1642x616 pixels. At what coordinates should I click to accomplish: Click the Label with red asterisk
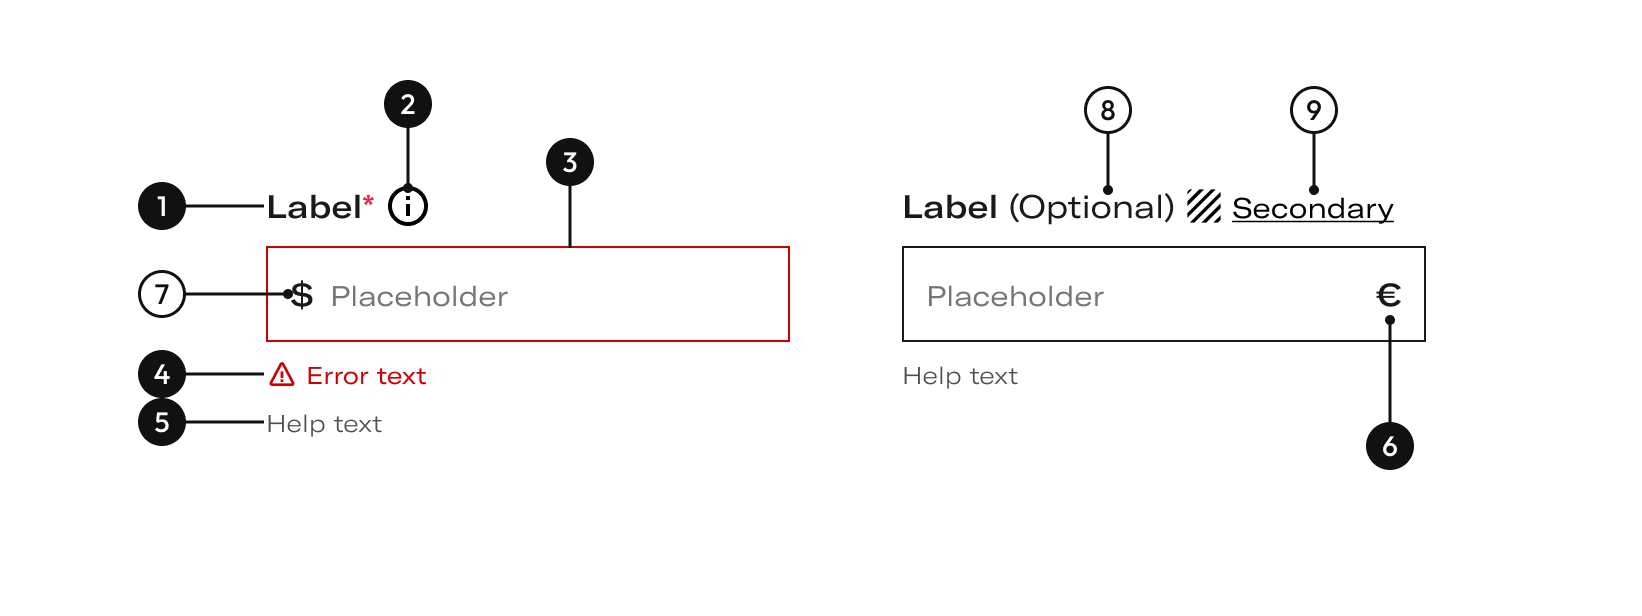click(x=320, y=207)
